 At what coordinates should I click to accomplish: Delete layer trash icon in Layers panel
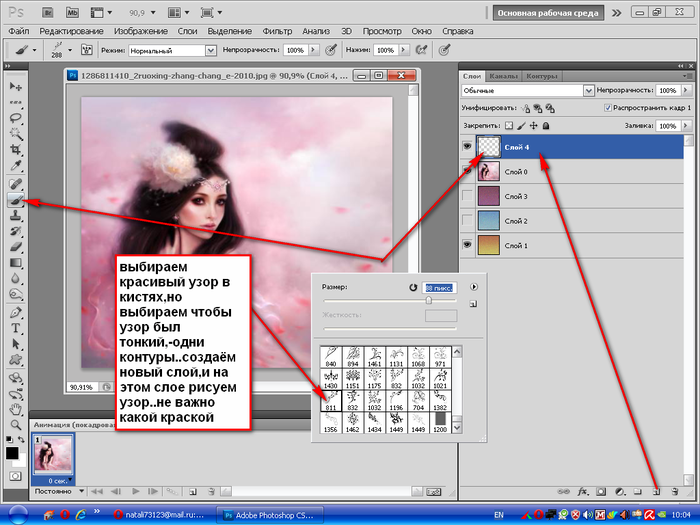tap(675, 492)
